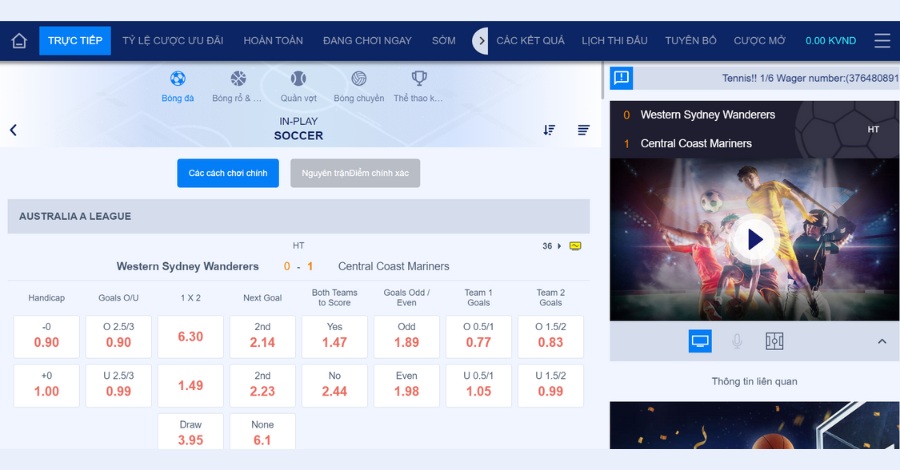This screenshot has width=900, height=470.
Task: Select the Bóng đá soccer icon
Action: click(x=177, y=79)
